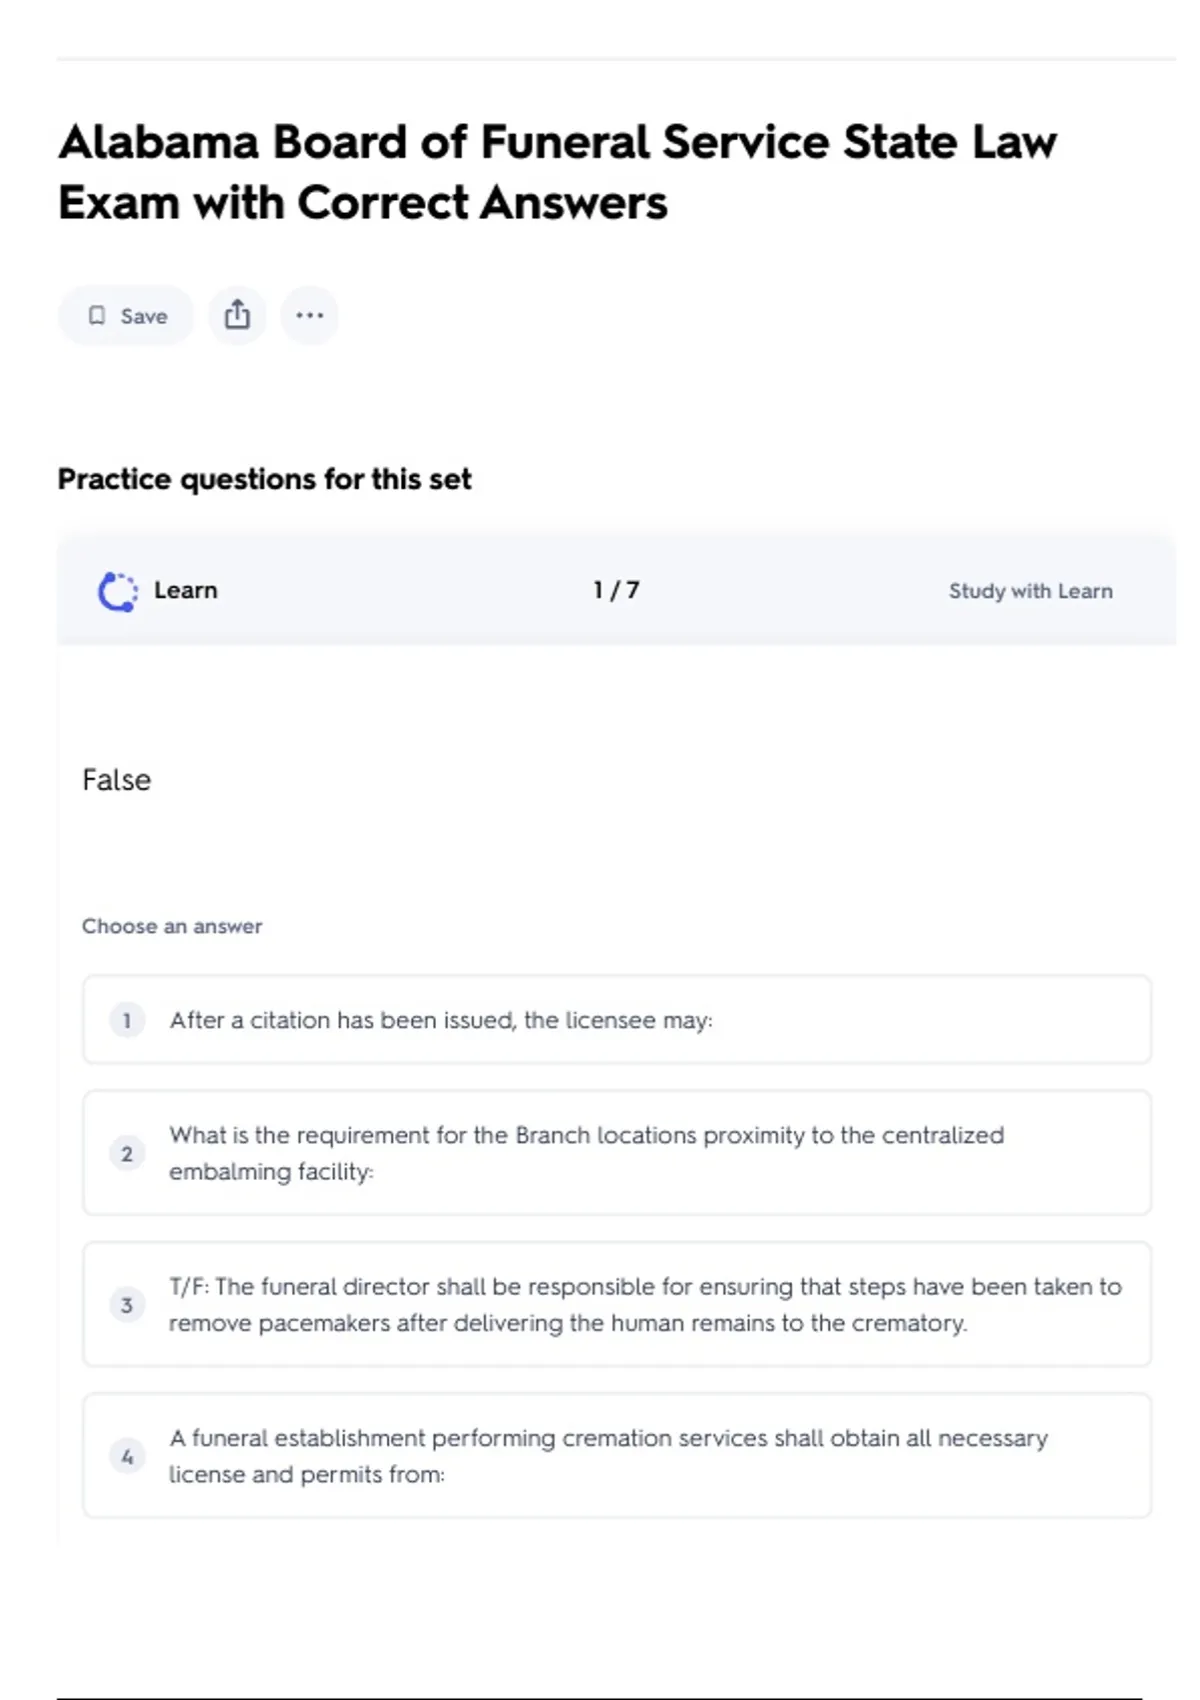Screen dimensions: 1200x1700
Task: Click the number 3 answer badge
Action: pyautogui.click(x=127, y=1304)
